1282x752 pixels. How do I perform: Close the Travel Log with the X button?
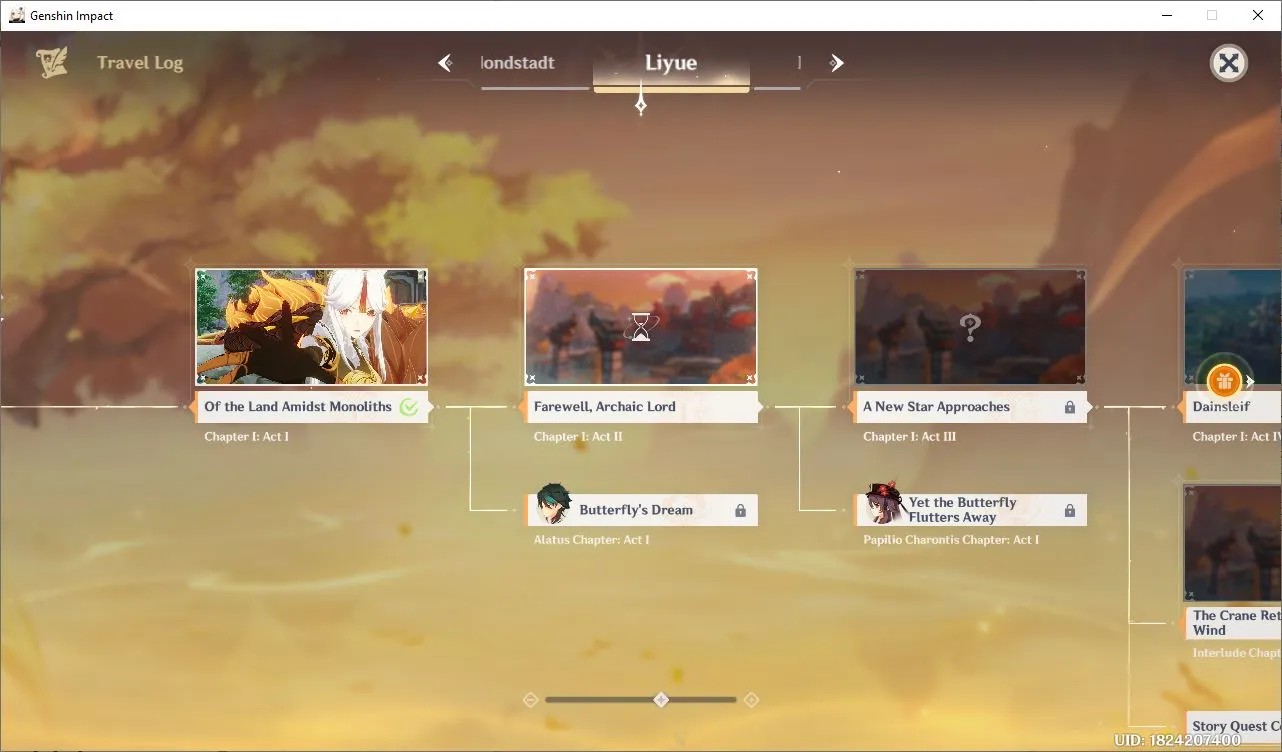point(1229,64)
